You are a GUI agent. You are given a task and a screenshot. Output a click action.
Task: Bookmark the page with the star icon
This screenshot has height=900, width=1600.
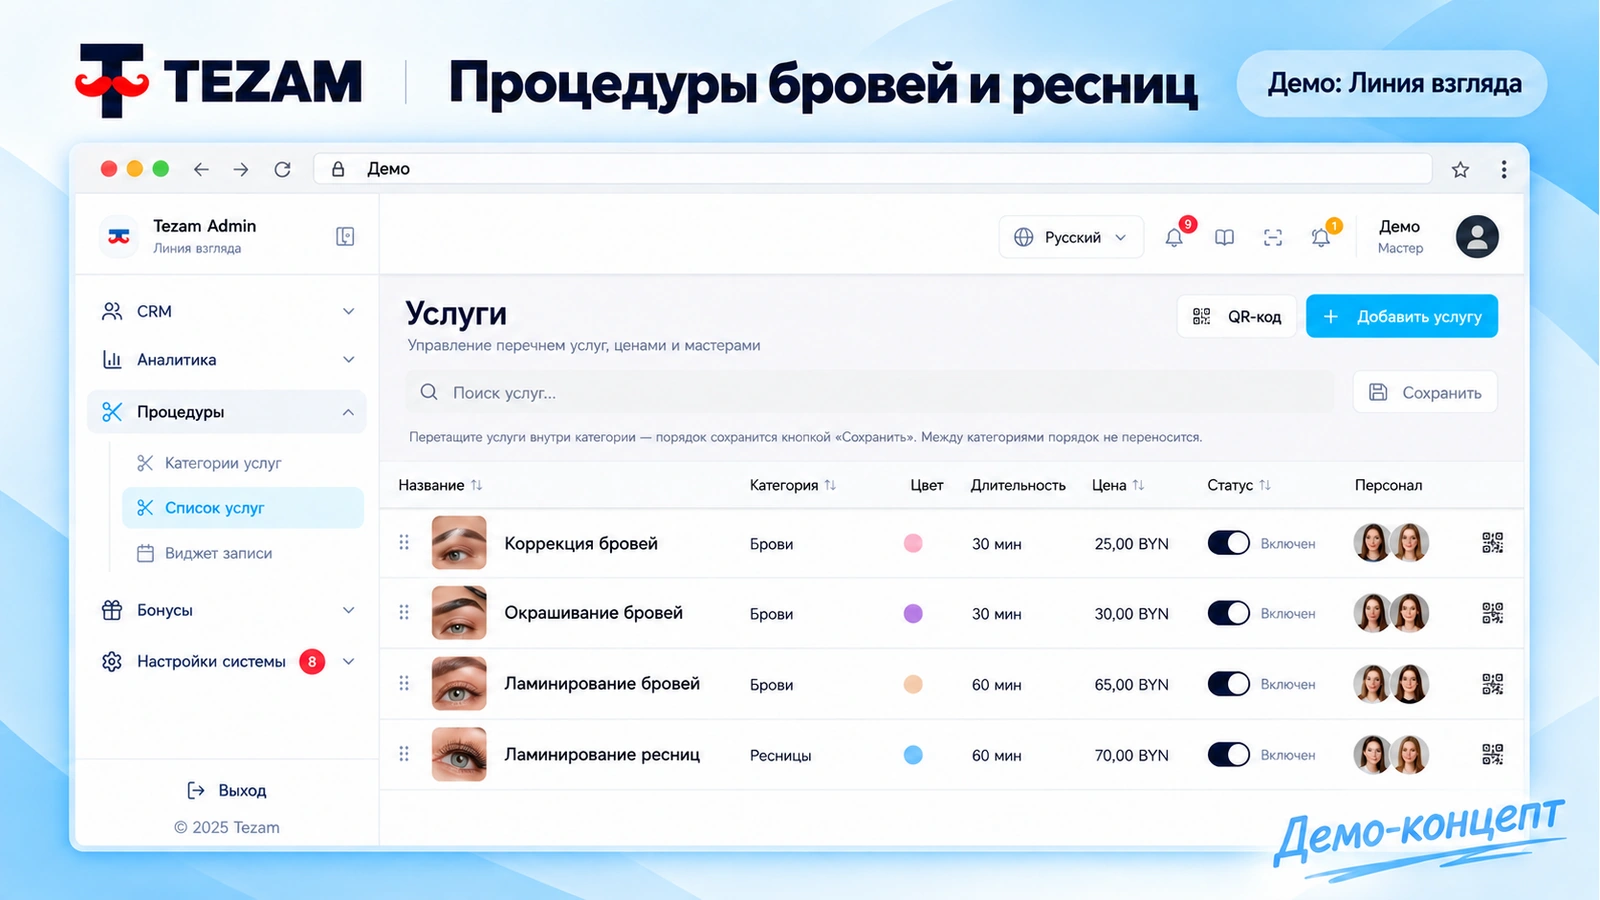coord(1460,169)
